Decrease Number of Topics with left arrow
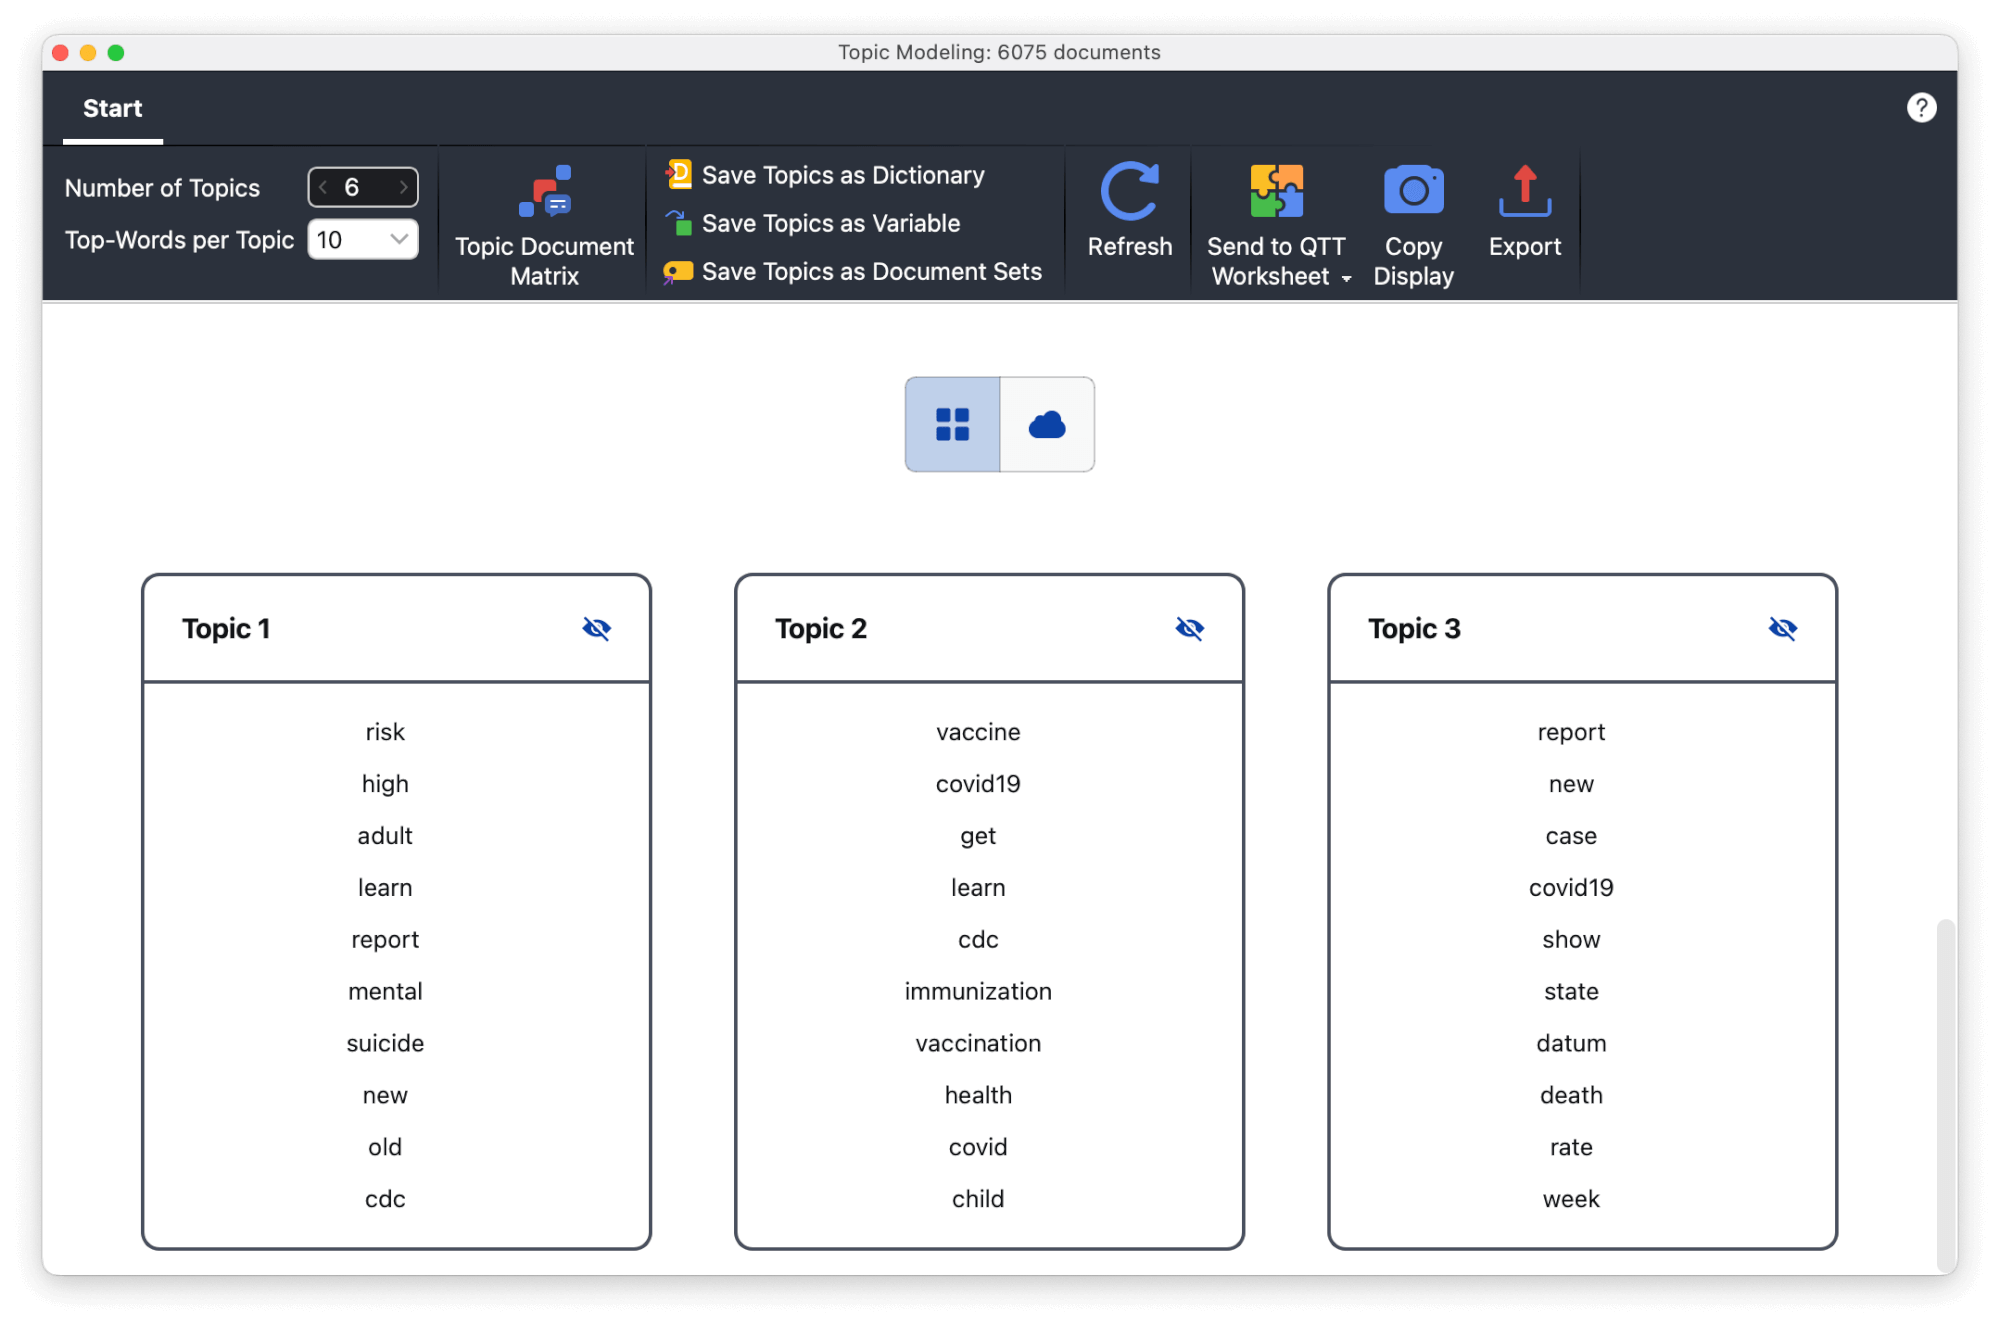Image resolution: width=2000 pixels, height=1325 pixels. click(x=323, y=187)
